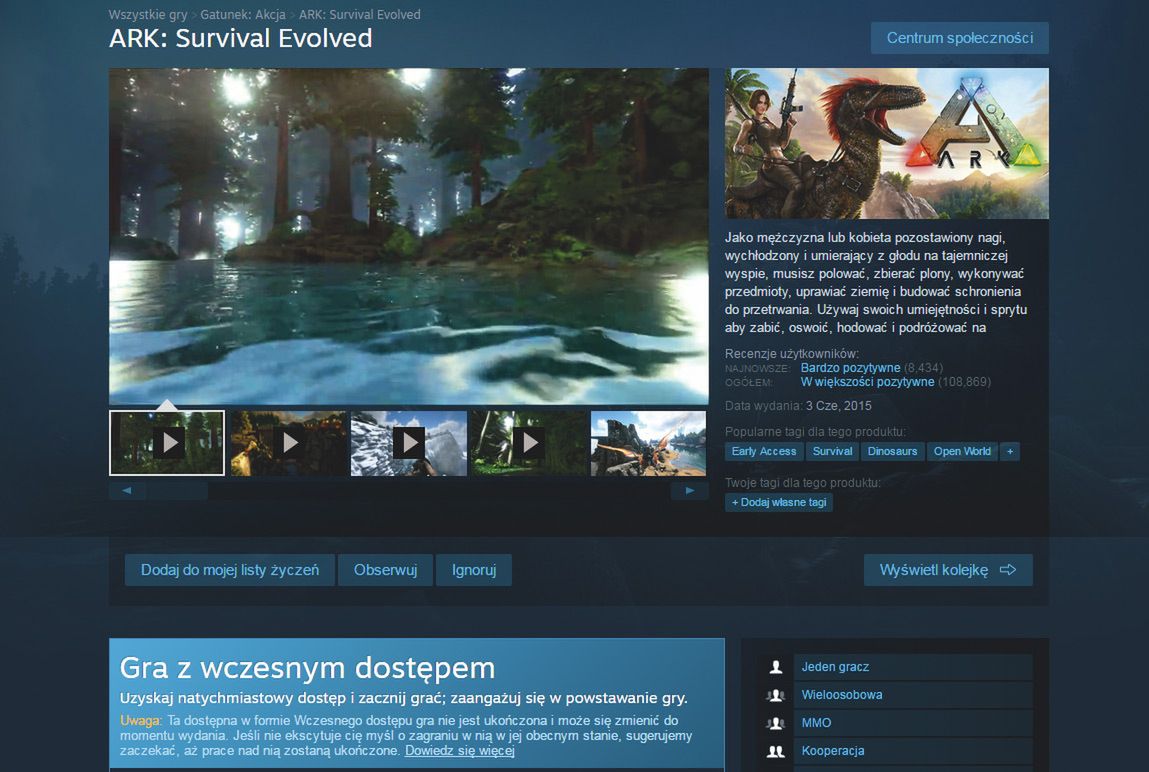Click the Ignoruj button

[474, 570]
